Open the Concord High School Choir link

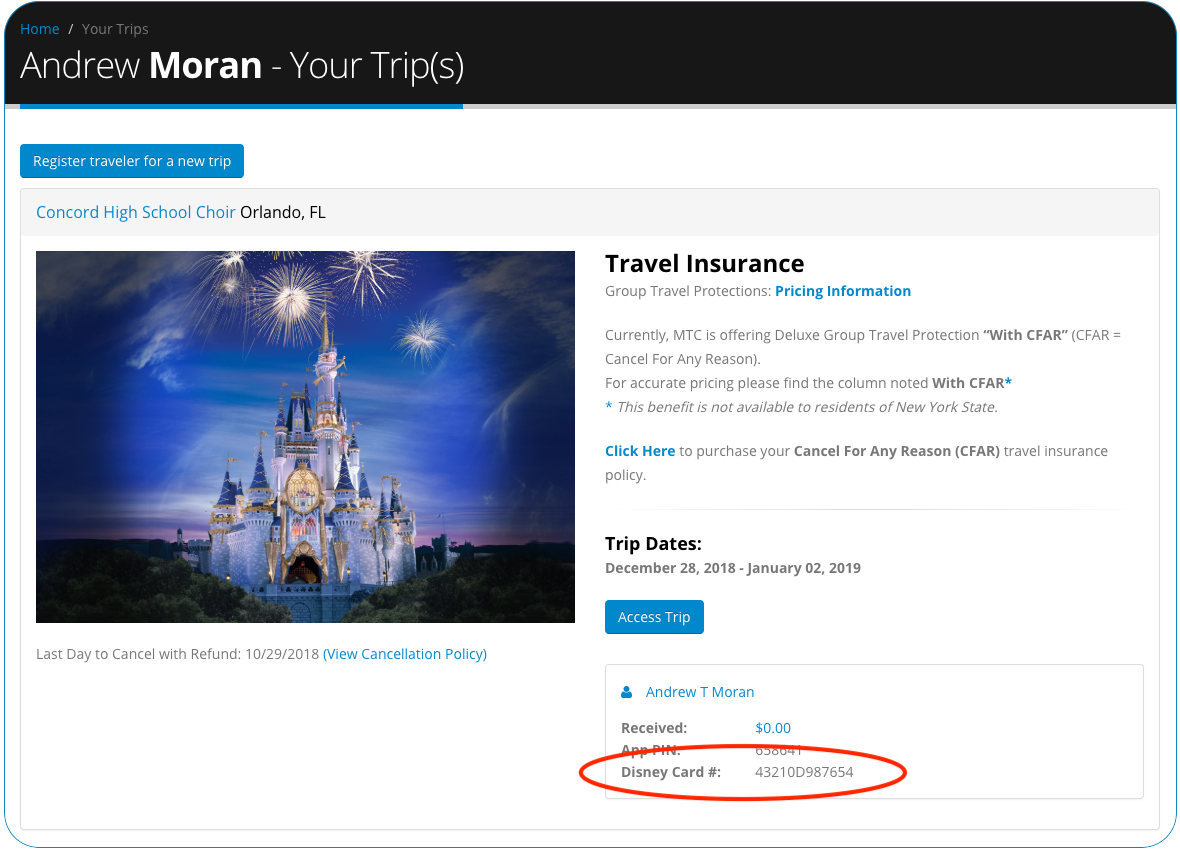coord(136,212)
